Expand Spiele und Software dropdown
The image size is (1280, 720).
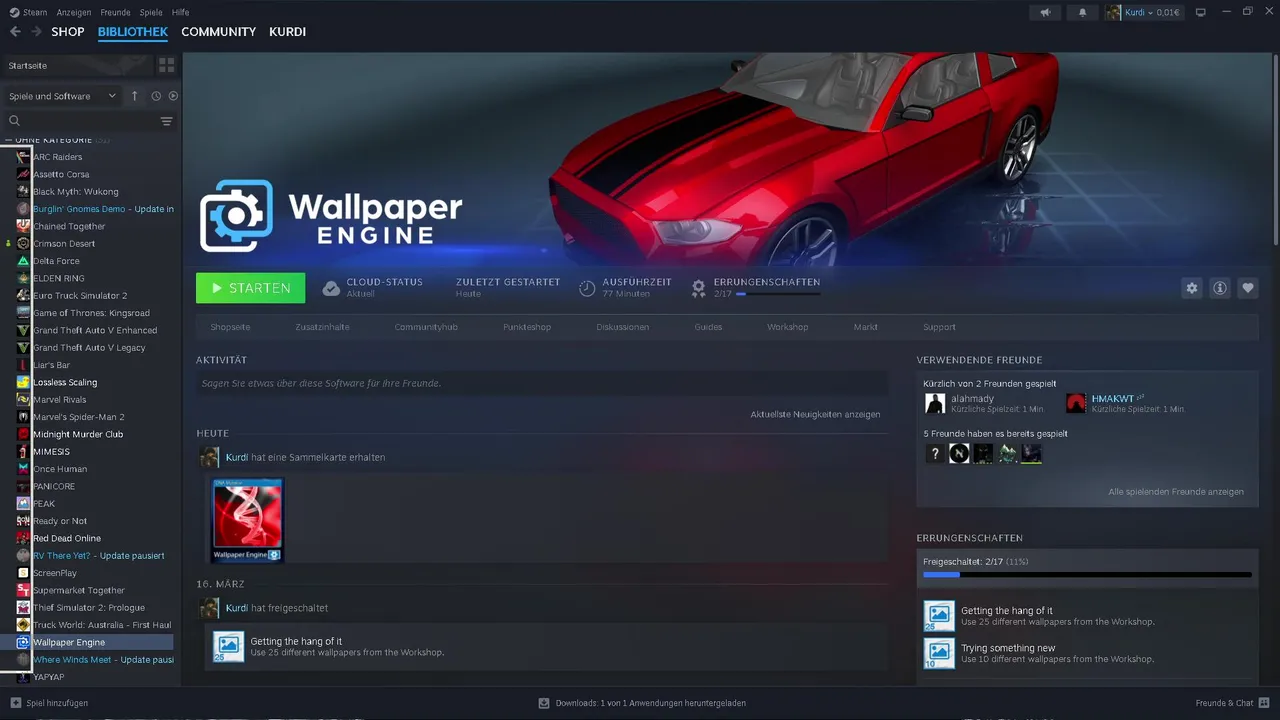[x=63, y=96]
